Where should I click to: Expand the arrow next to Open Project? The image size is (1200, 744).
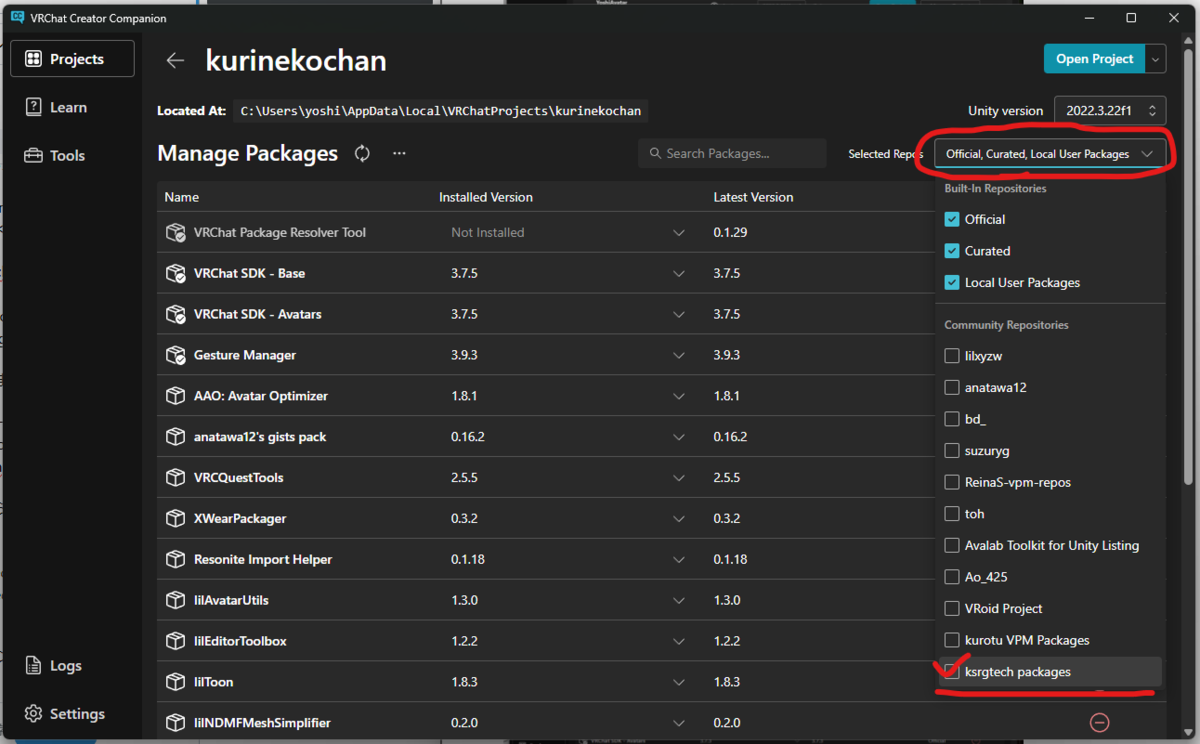coord(1156,59)
